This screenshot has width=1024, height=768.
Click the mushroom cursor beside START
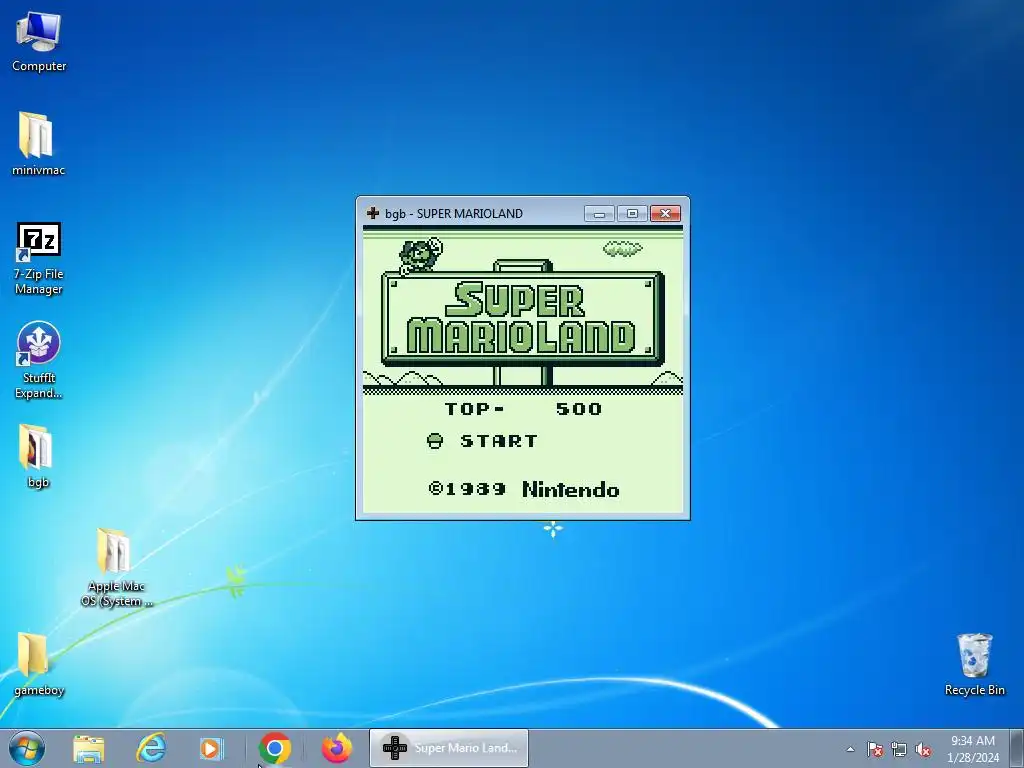[x=435, y=441]
